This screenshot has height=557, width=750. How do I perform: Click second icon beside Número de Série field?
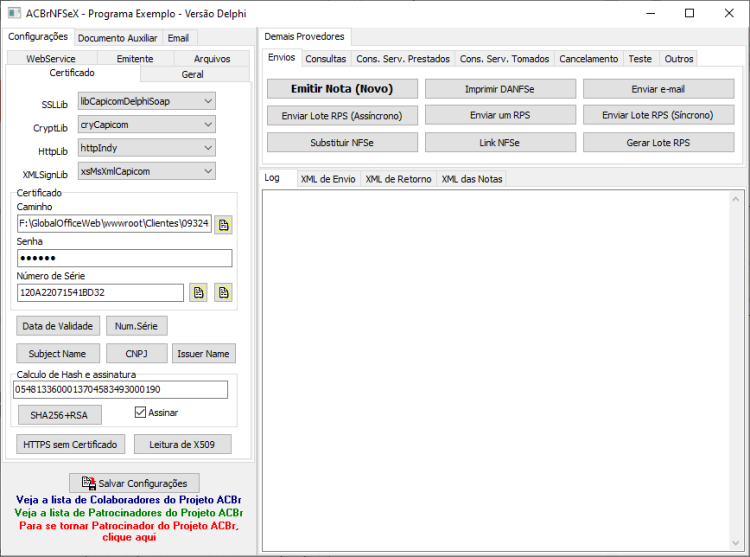223,293
